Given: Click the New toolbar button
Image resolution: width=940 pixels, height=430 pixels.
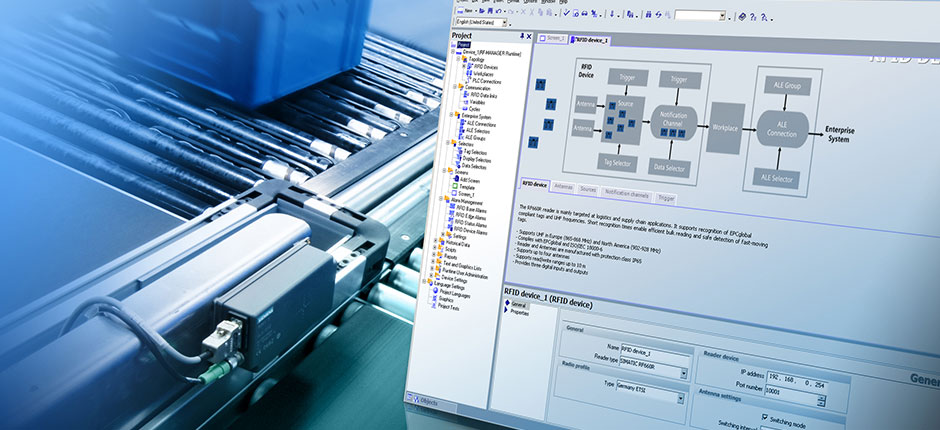Looking at the screenshot, I should coord(465,10).
